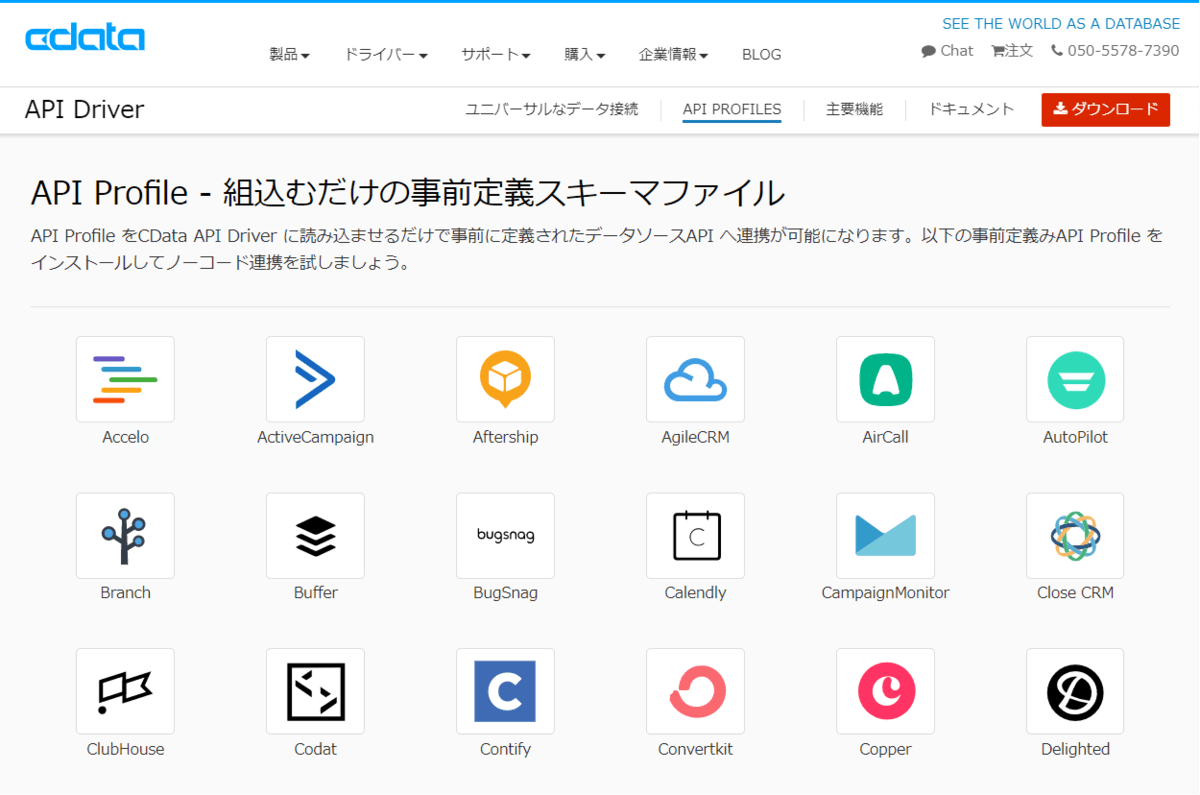Click the AgileCRM text label
The image size is (1200, 795).
[x=695, y=437]
